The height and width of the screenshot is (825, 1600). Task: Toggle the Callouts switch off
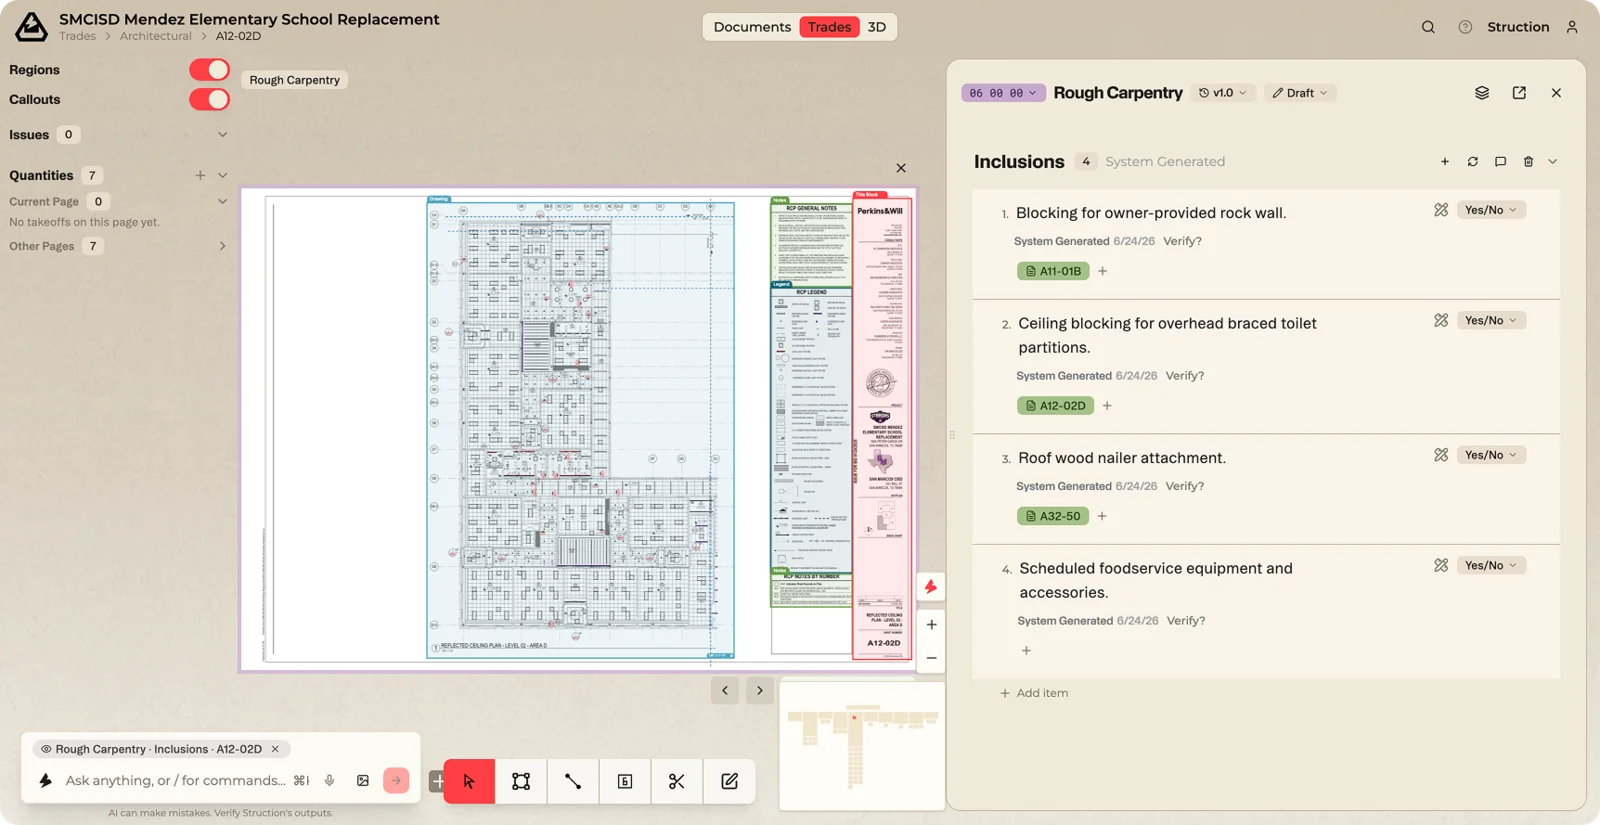click(x=209, y=99)
